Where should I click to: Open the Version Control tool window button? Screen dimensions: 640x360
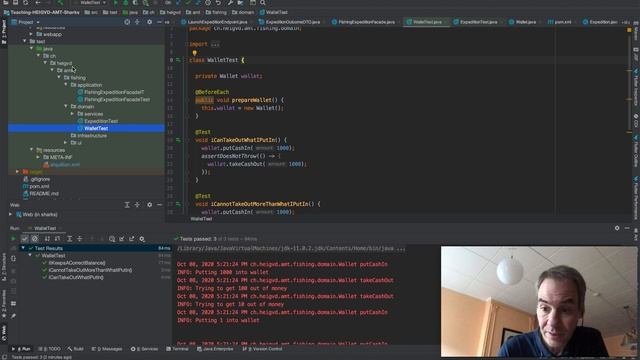262,349
